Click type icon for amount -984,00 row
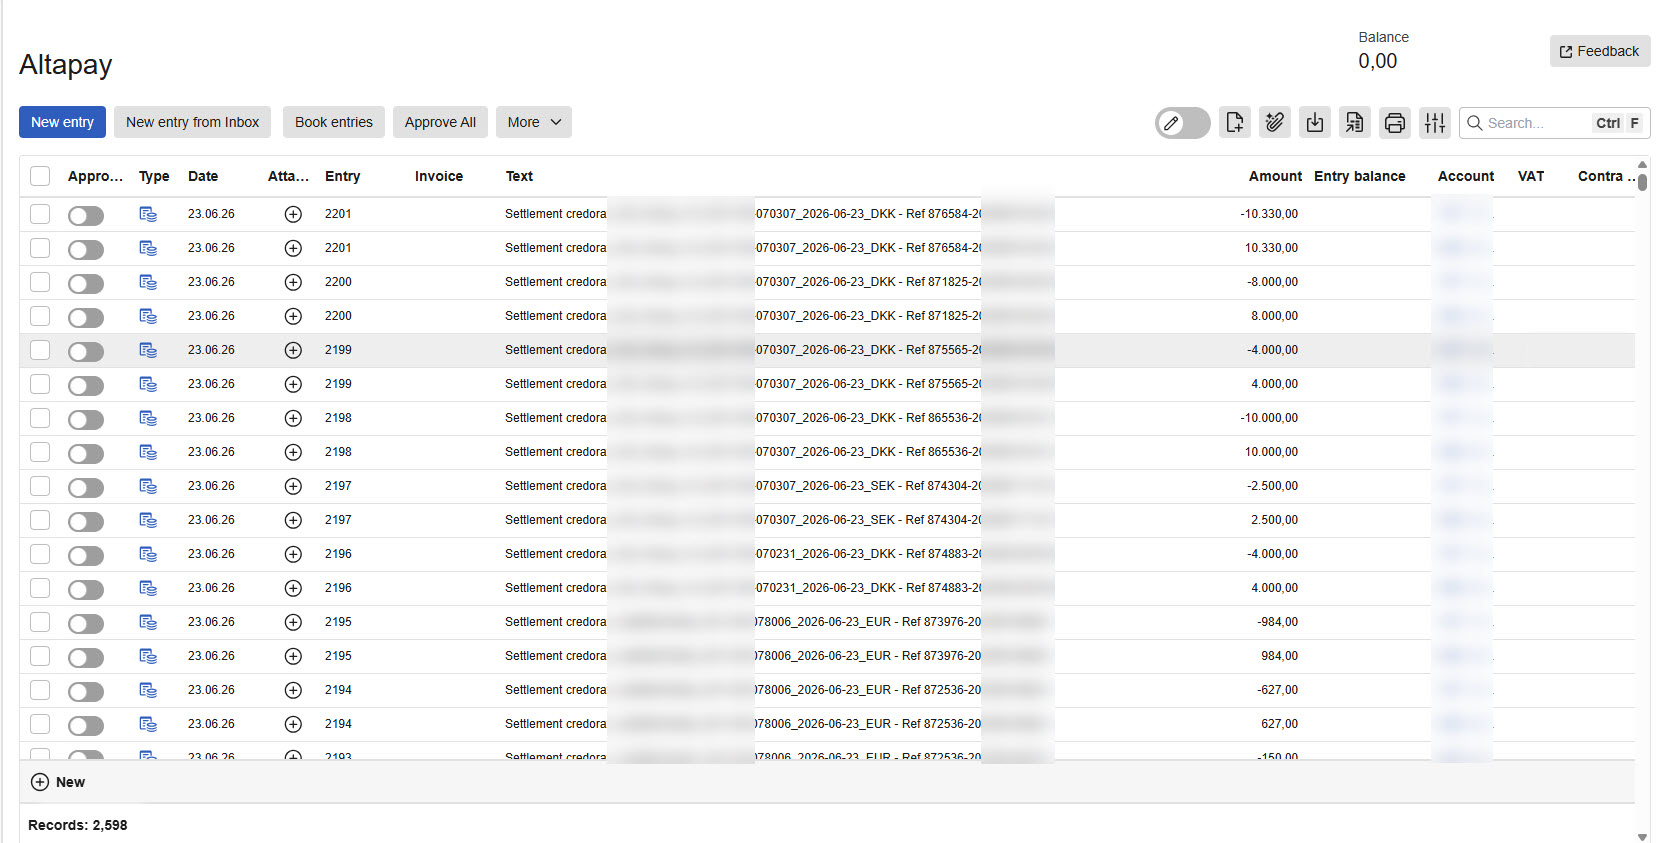This screenshot has width=1660, height=843. [x=148, y=622]
